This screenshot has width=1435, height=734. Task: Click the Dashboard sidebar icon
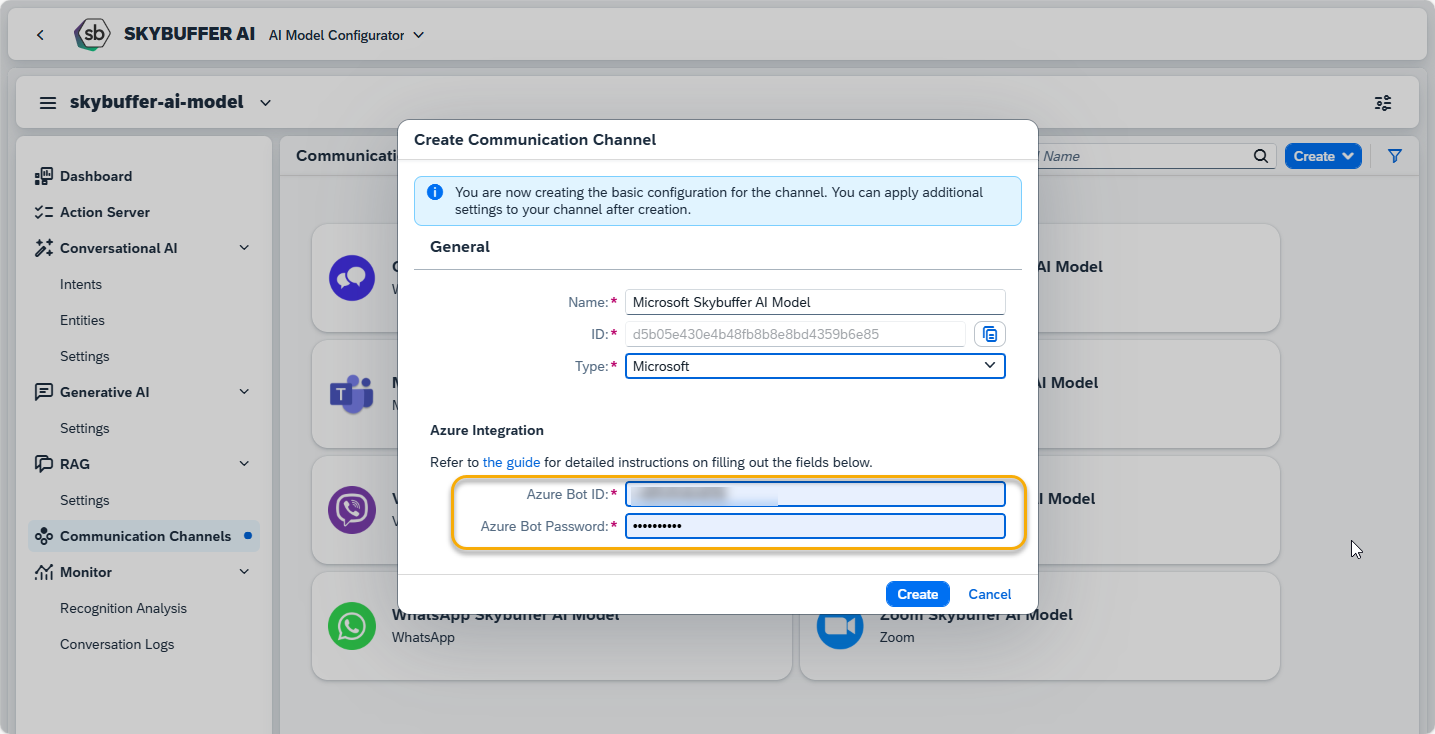click(43, 176)
